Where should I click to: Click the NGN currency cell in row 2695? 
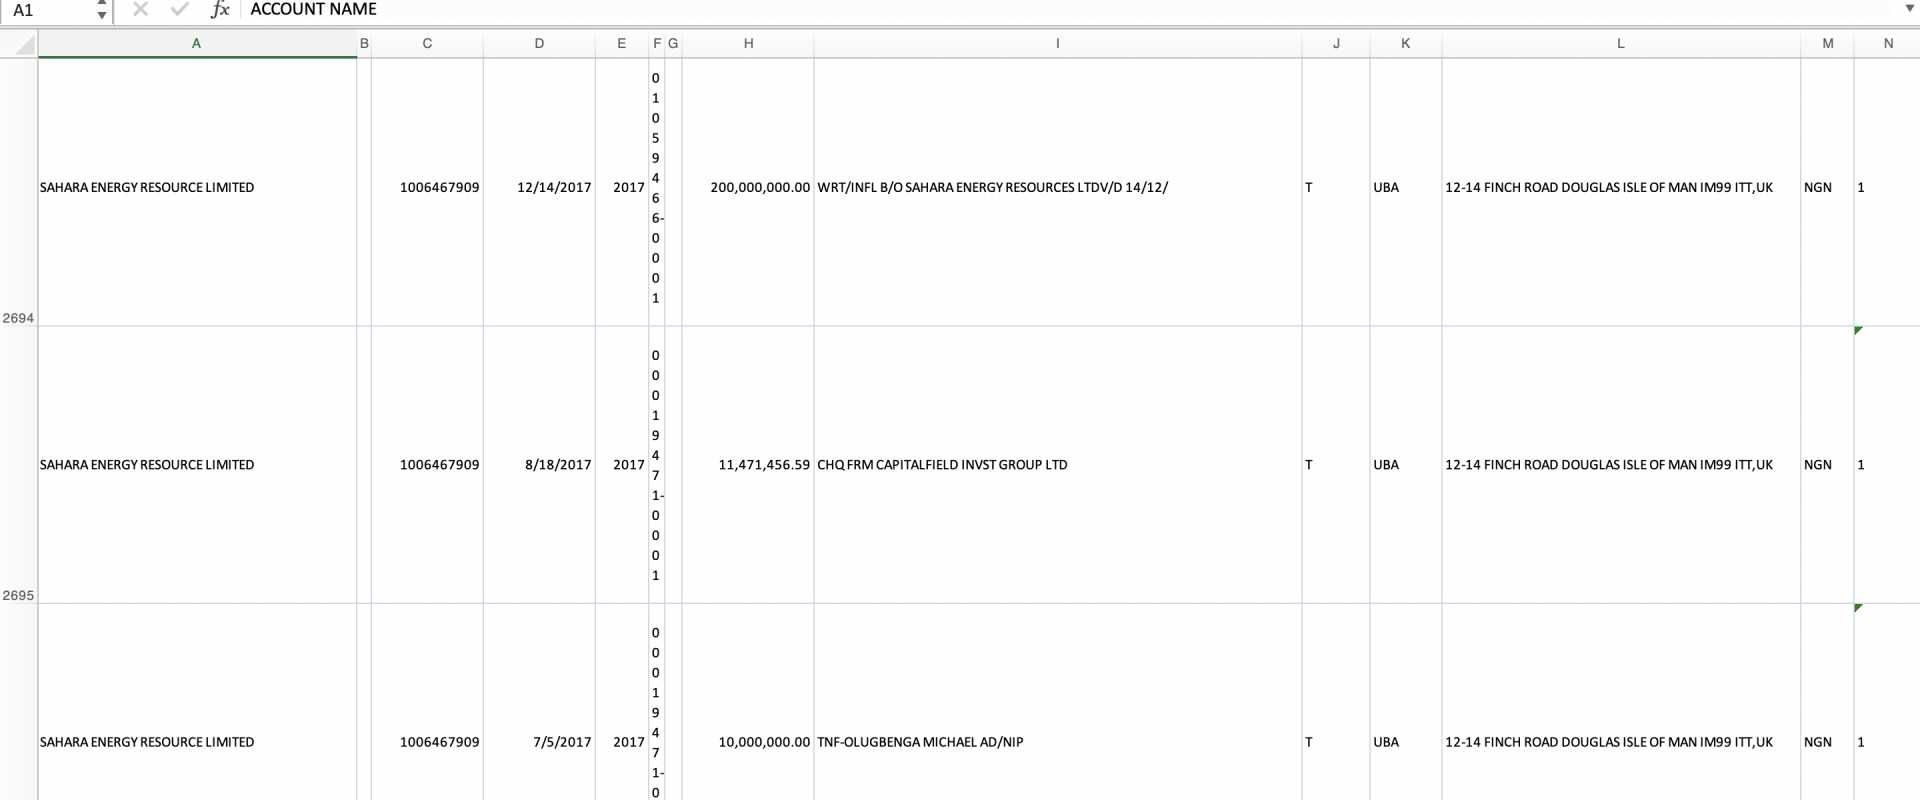[1827, 465]
